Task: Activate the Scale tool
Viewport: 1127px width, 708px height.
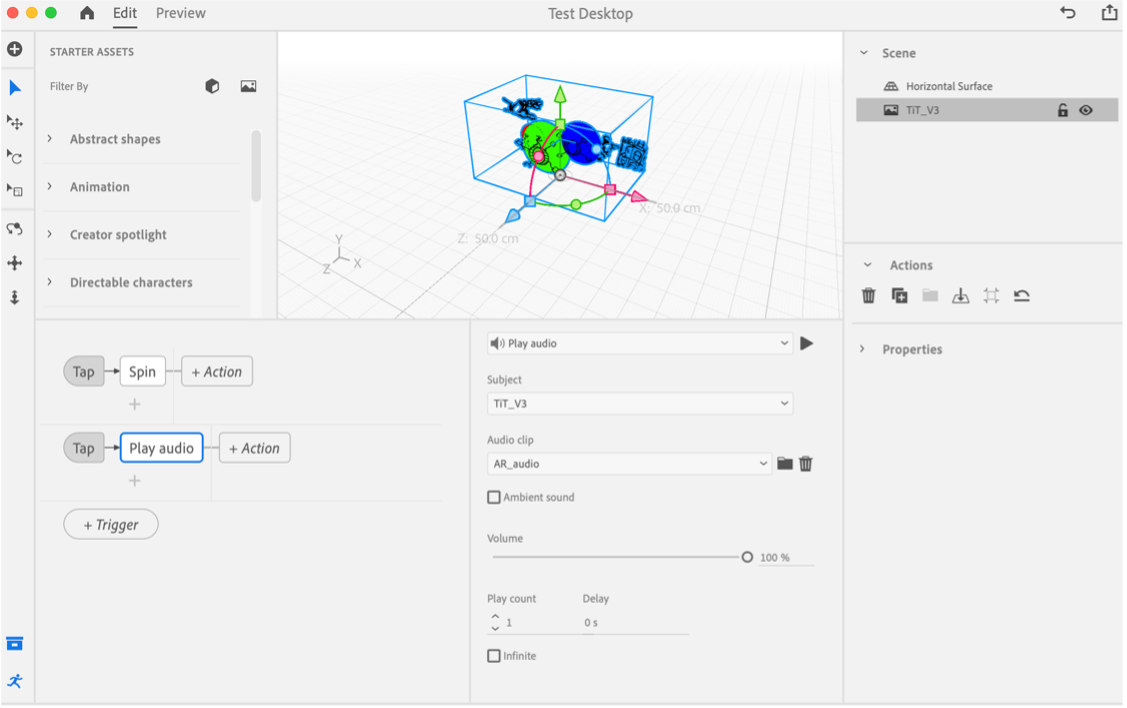Action: (15, 190)
